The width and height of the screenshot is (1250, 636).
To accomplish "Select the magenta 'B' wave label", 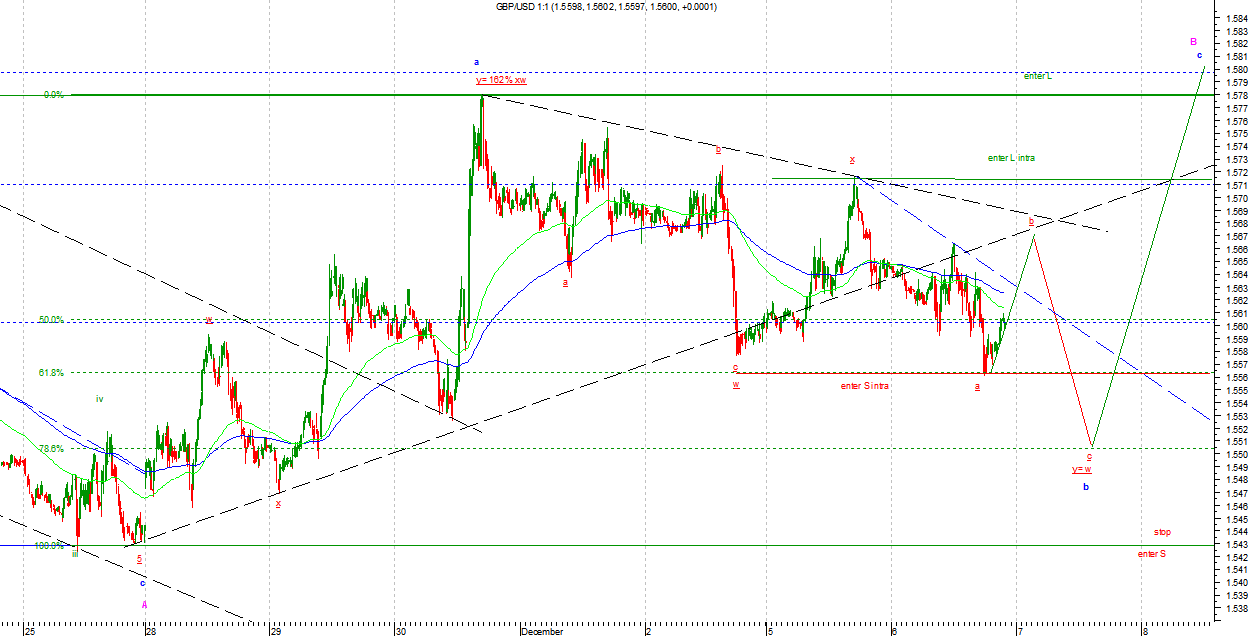I will 1193,42.
